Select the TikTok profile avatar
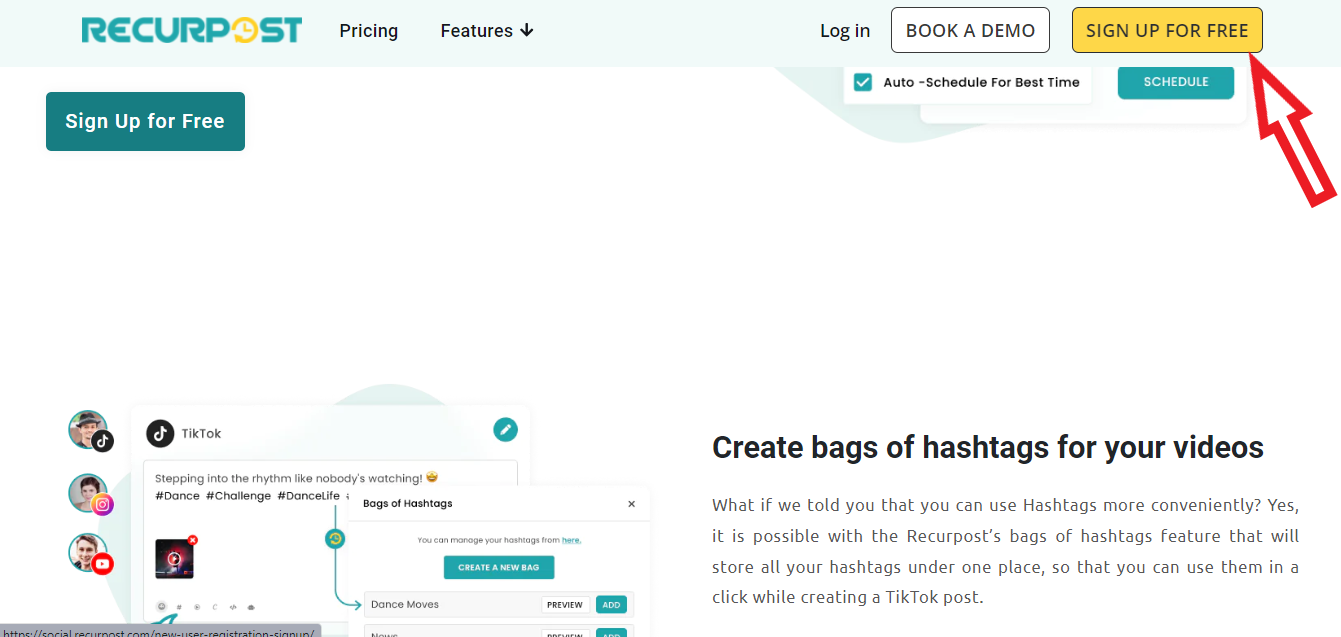 pyautogui.click(x=90, y=431)
